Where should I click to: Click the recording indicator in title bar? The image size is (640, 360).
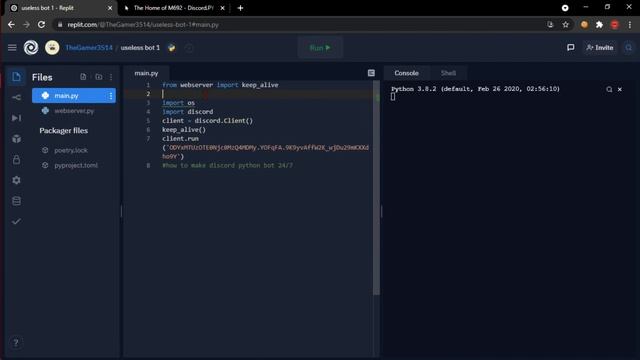(565, 8)
